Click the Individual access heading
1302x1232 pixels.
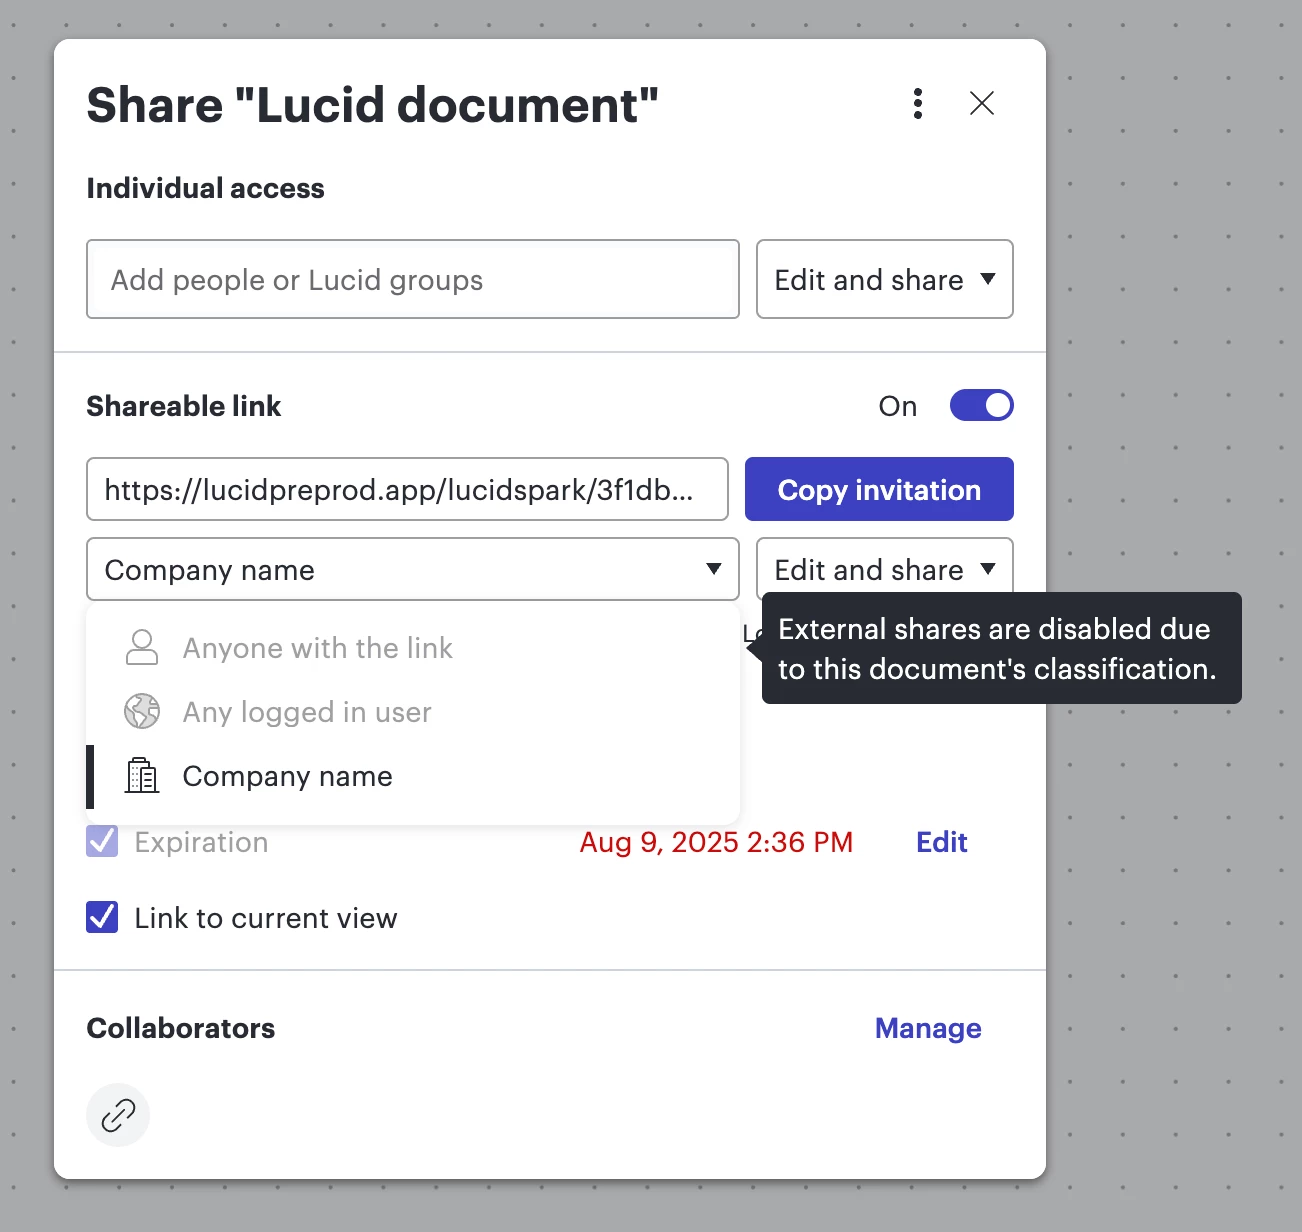[206, 188]
